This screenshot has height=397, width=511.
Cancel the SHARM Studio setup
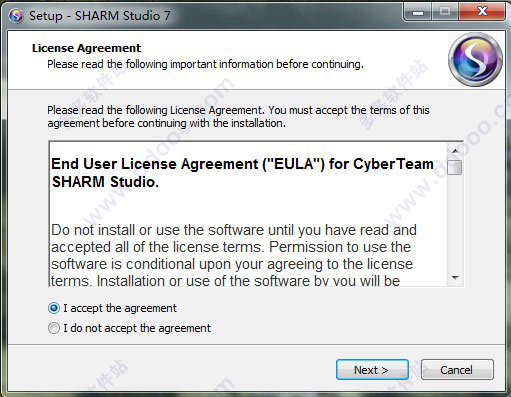coord(457,370)
